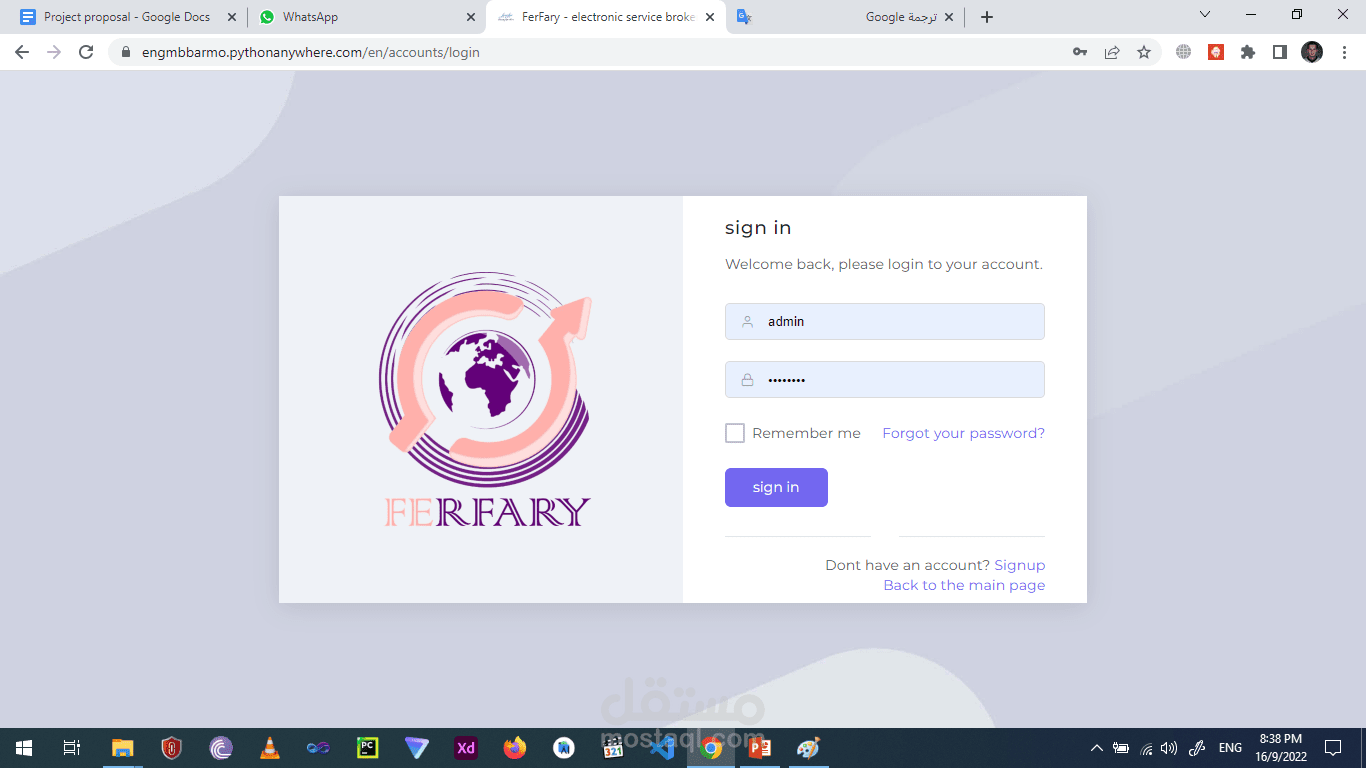Open Chrome's three-dot menu
Screen dimensions: 1366x768
[x=1342, y=52]
